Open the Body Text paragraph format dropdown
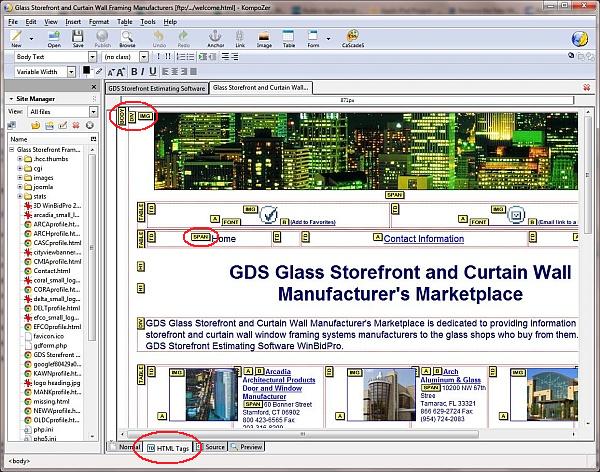 coord(93,57)
